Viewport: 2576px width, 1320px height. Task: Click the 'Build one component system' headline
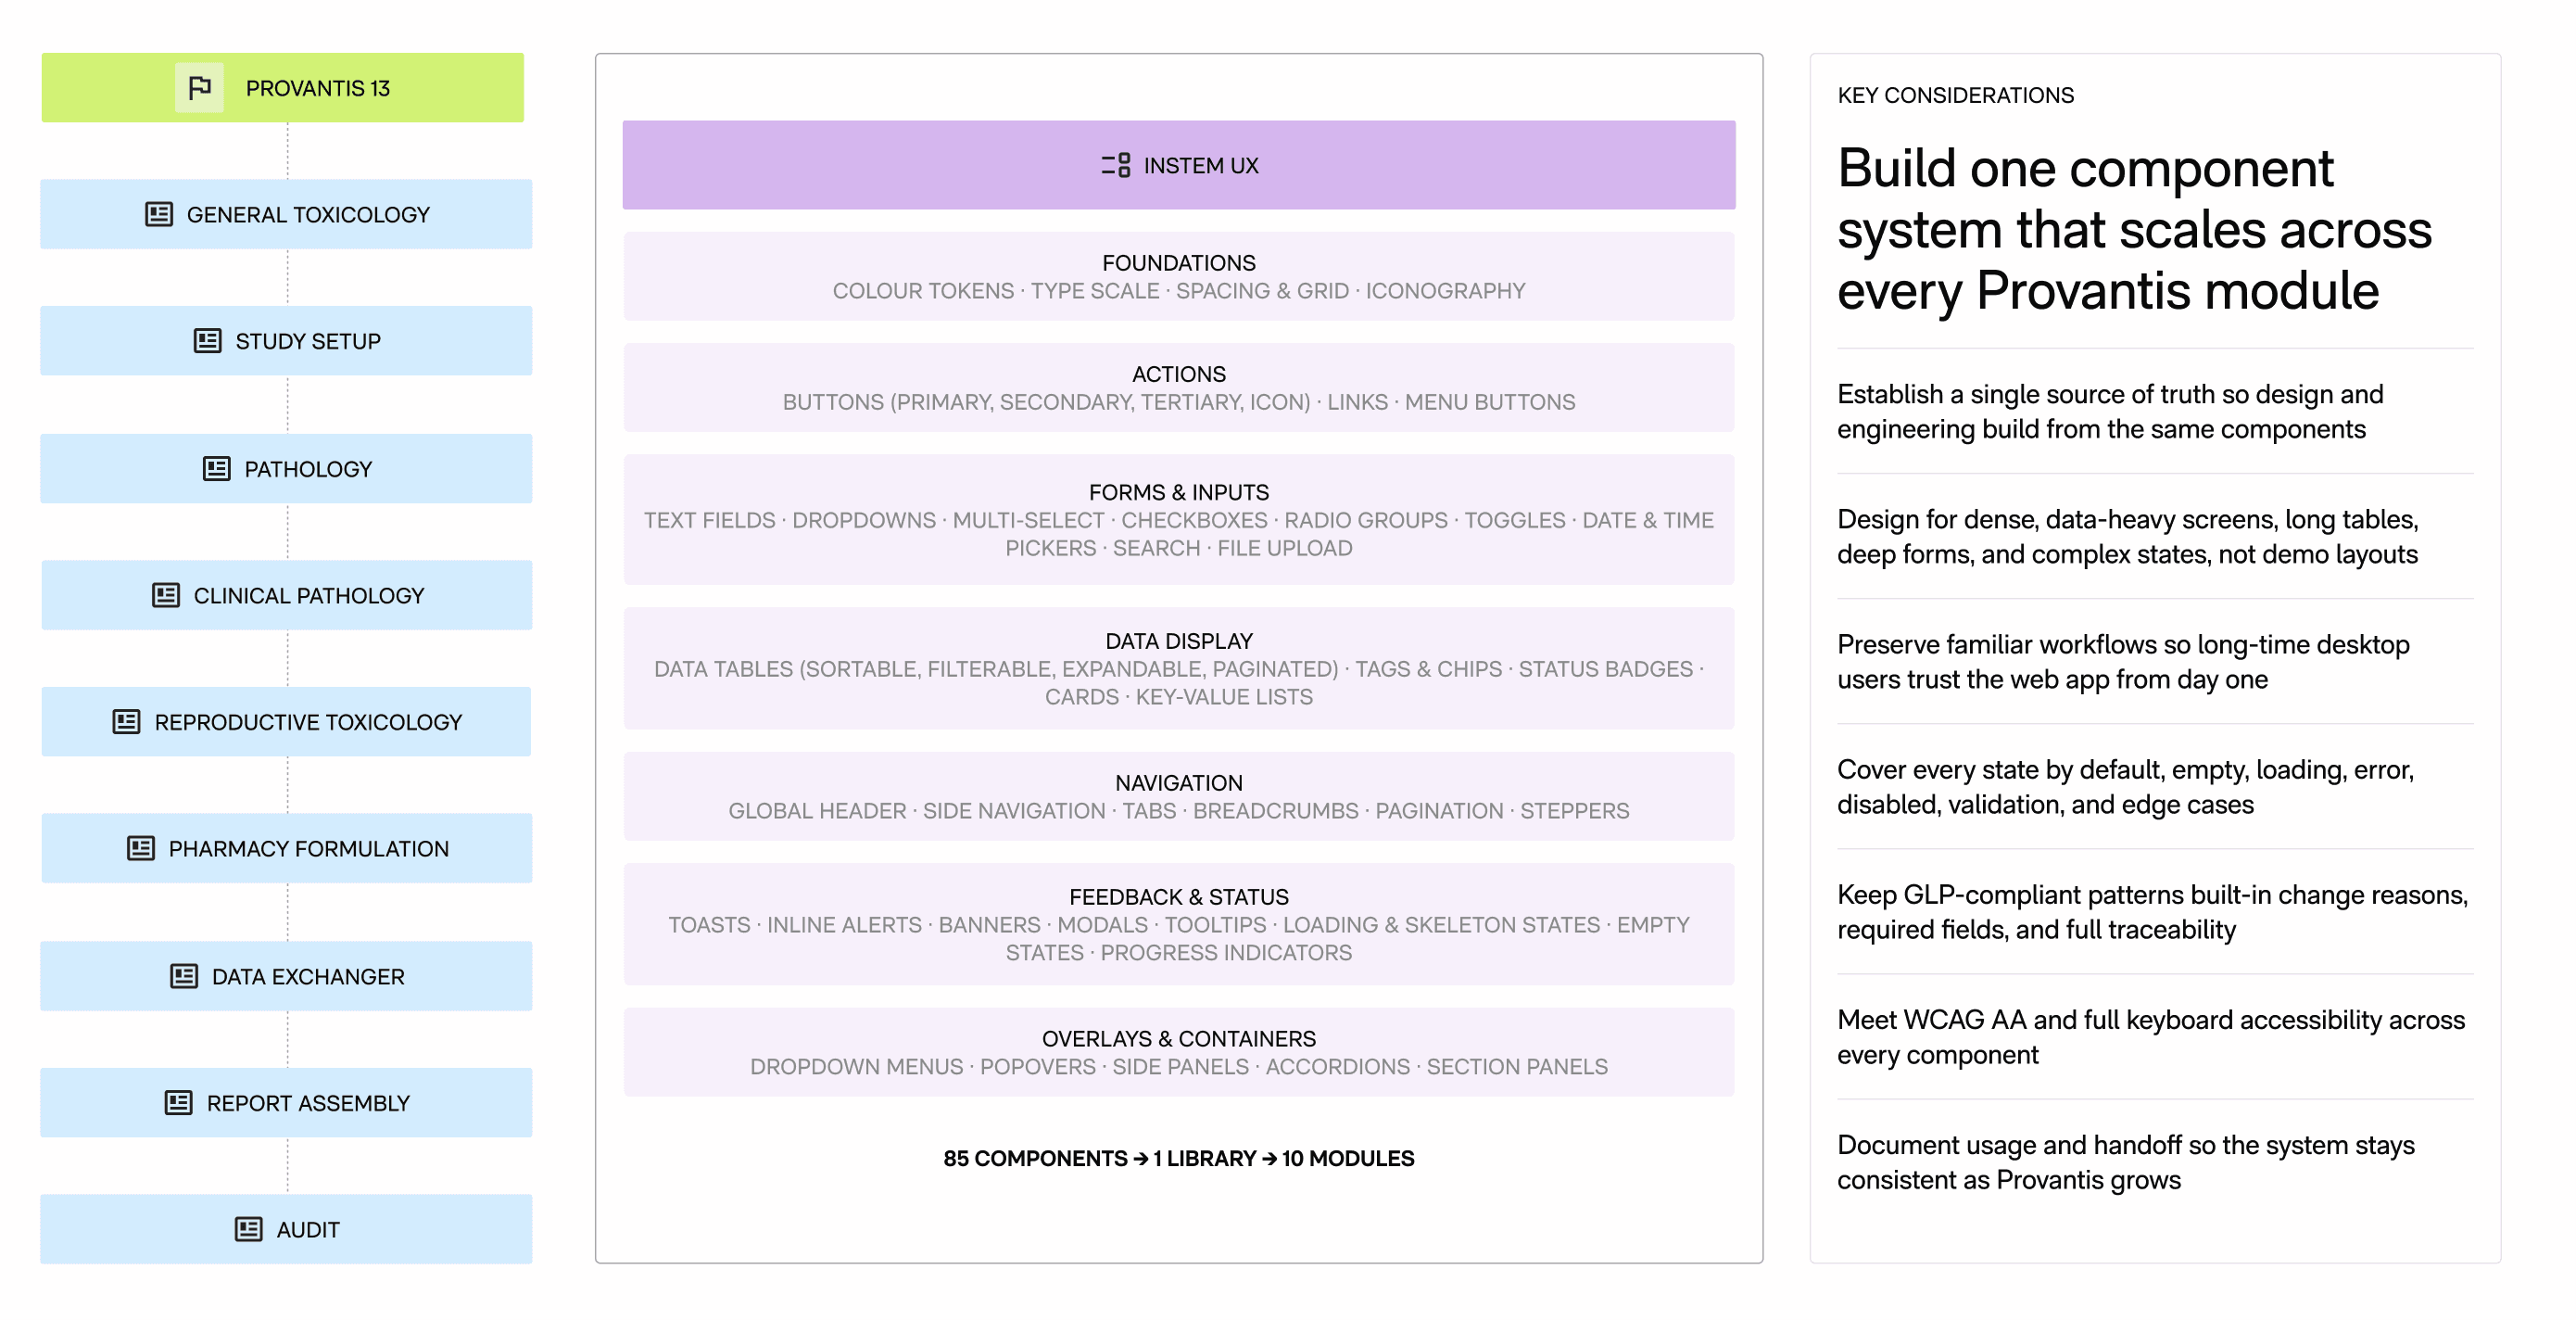tap(2134, 229)
